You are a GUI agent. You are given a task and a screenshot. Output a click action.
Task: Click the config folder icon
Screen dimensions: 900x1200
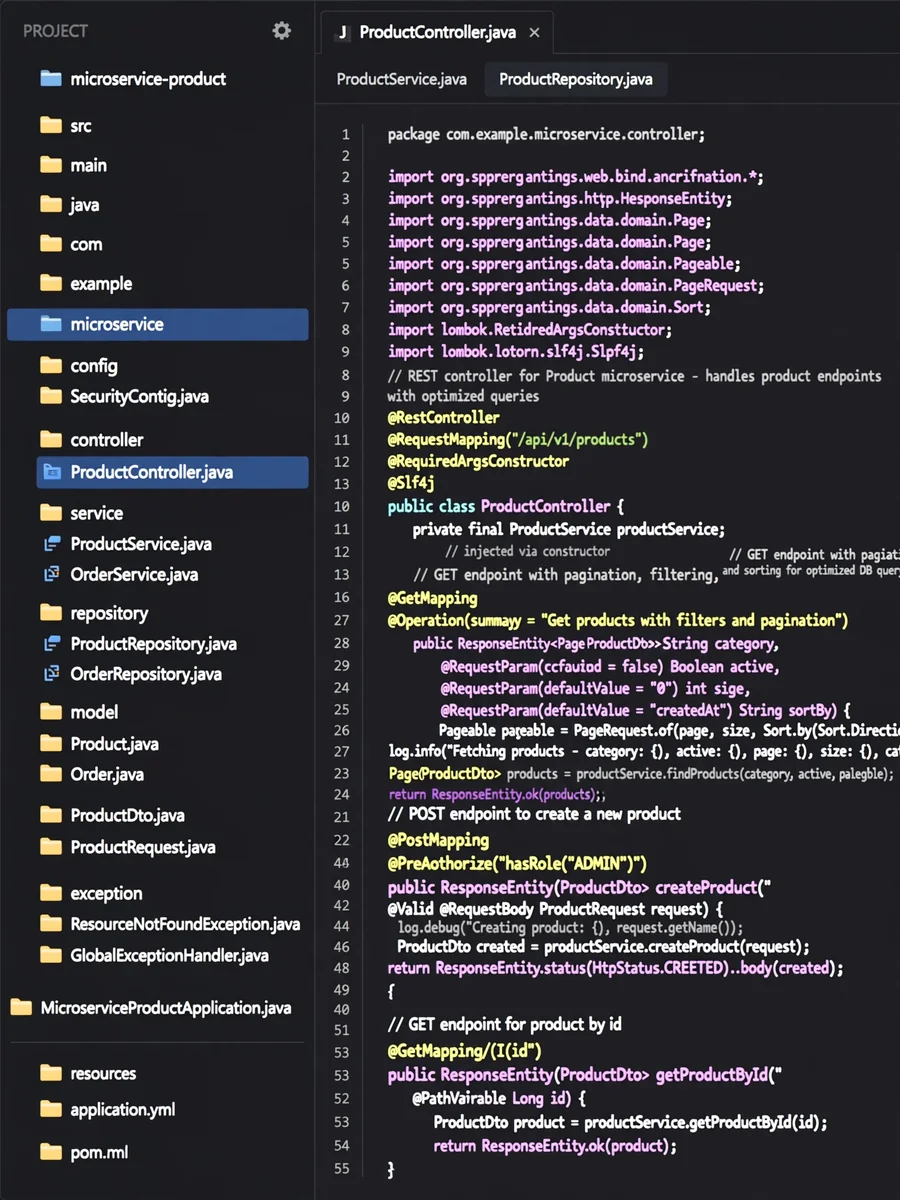(51, 366)
